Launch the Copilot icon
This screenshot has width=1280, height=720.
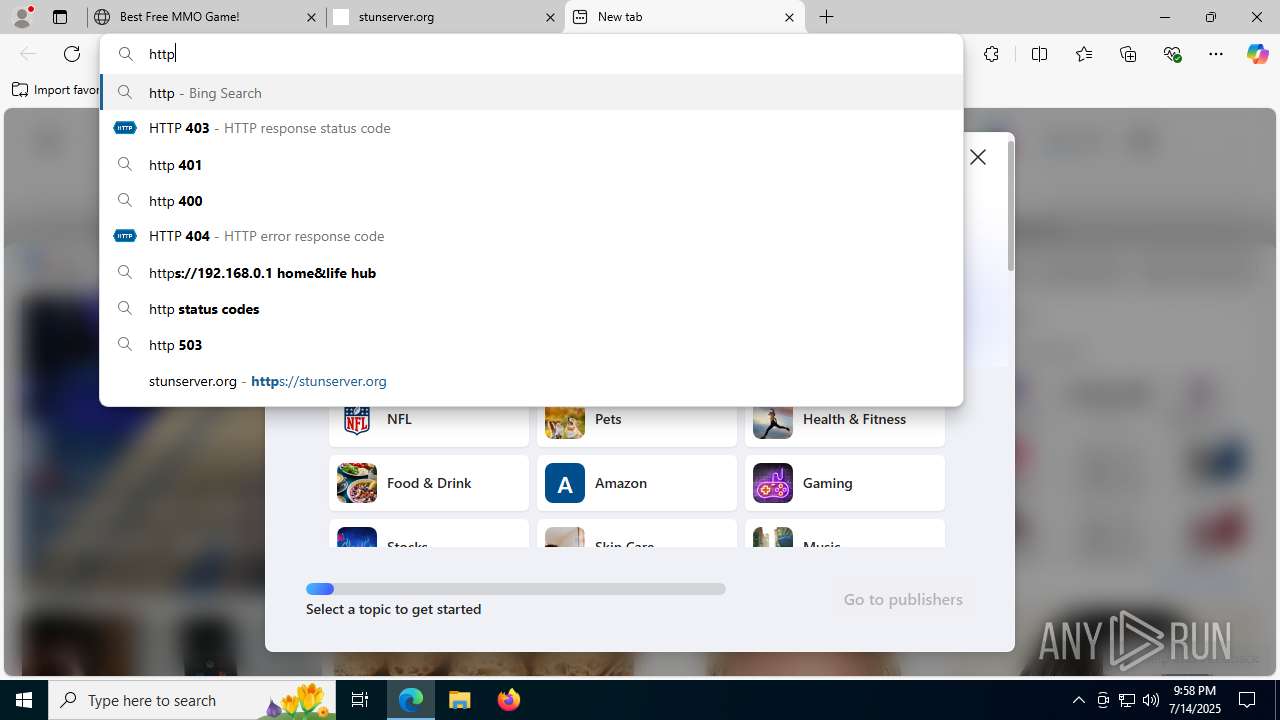click(x=1257, y=54)
